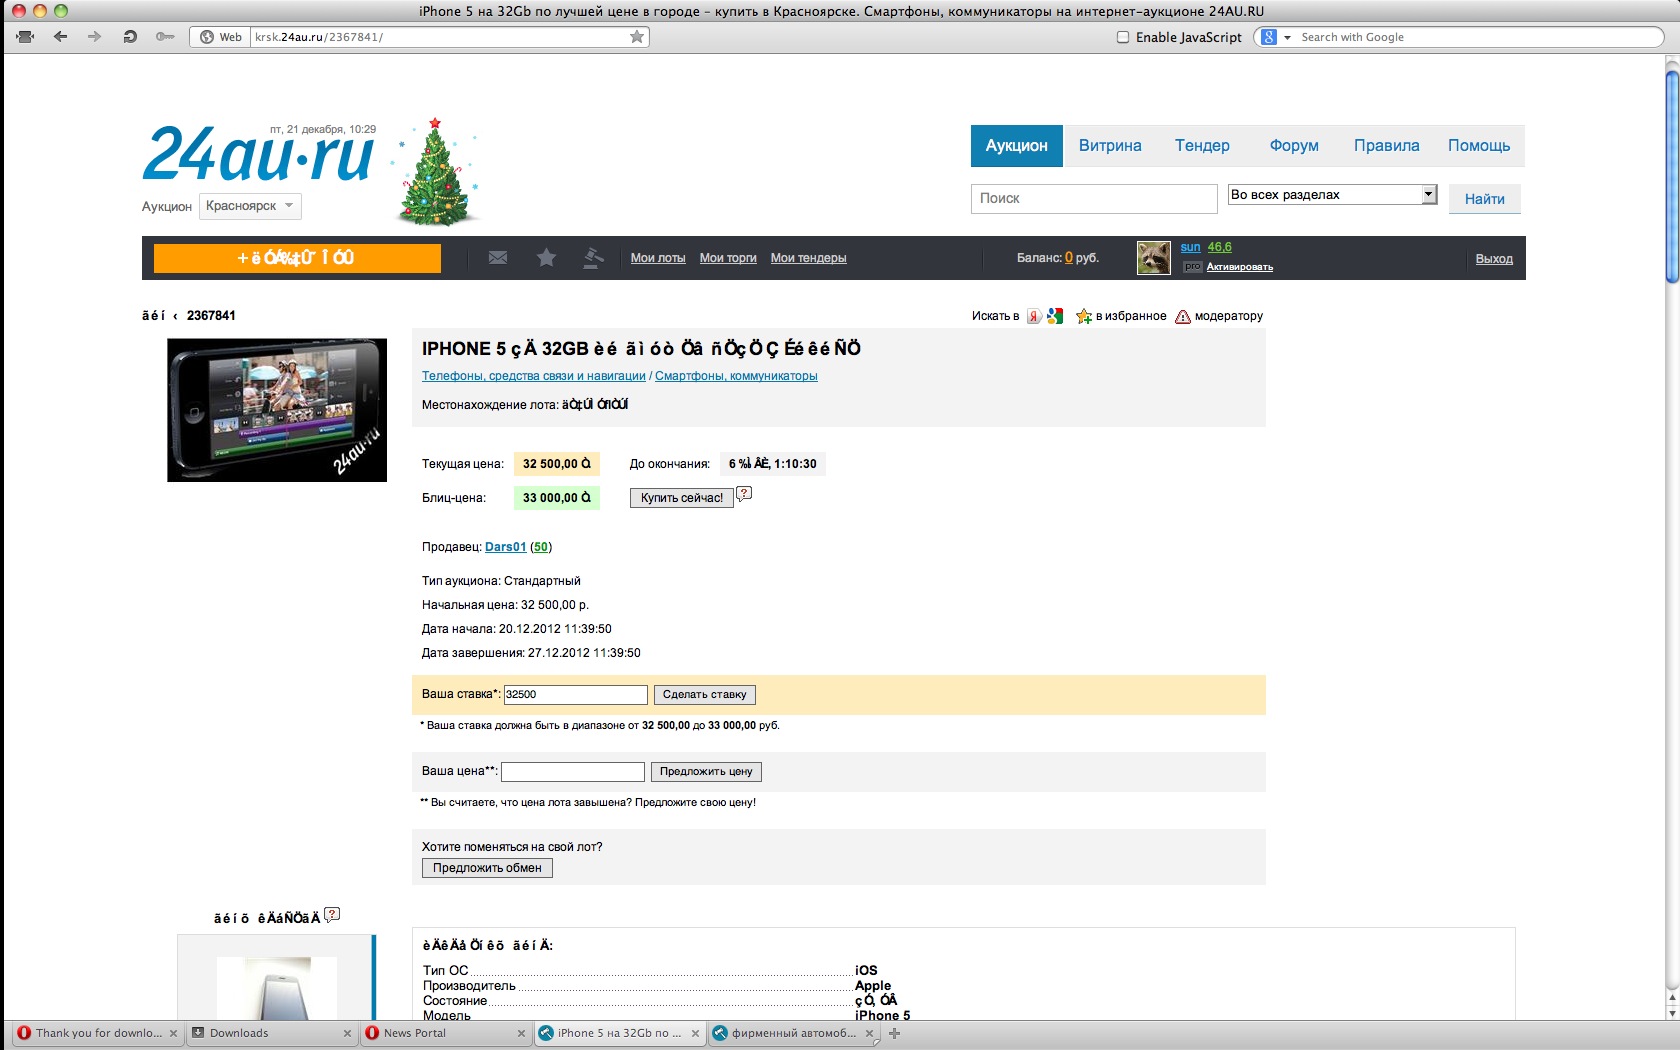Switch to the 'фирменный автомоб...' browser tab
The height and width of the screenshot is (1050, 1680).
[x=794, y=1034]
